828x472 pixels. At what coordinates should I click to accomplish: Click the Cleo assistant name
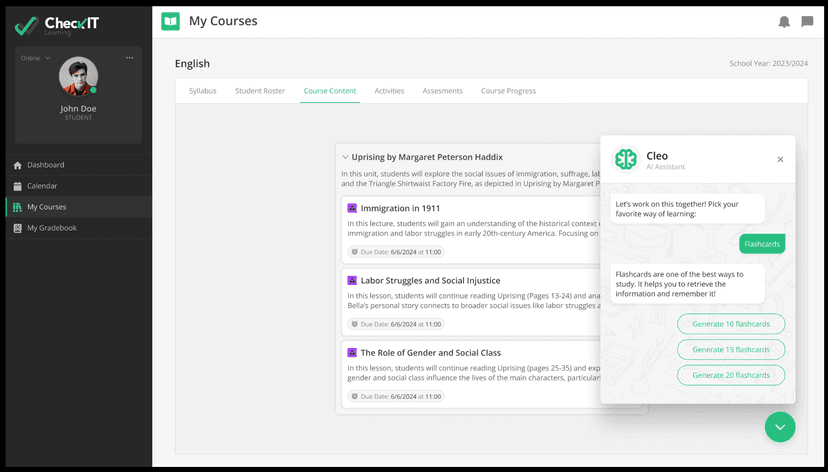click(657, 156)
